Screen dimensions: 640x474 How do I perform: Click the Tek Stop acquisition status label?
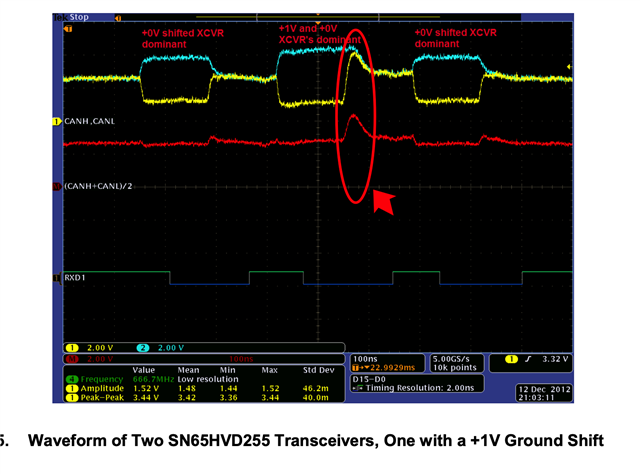point(71,17)
